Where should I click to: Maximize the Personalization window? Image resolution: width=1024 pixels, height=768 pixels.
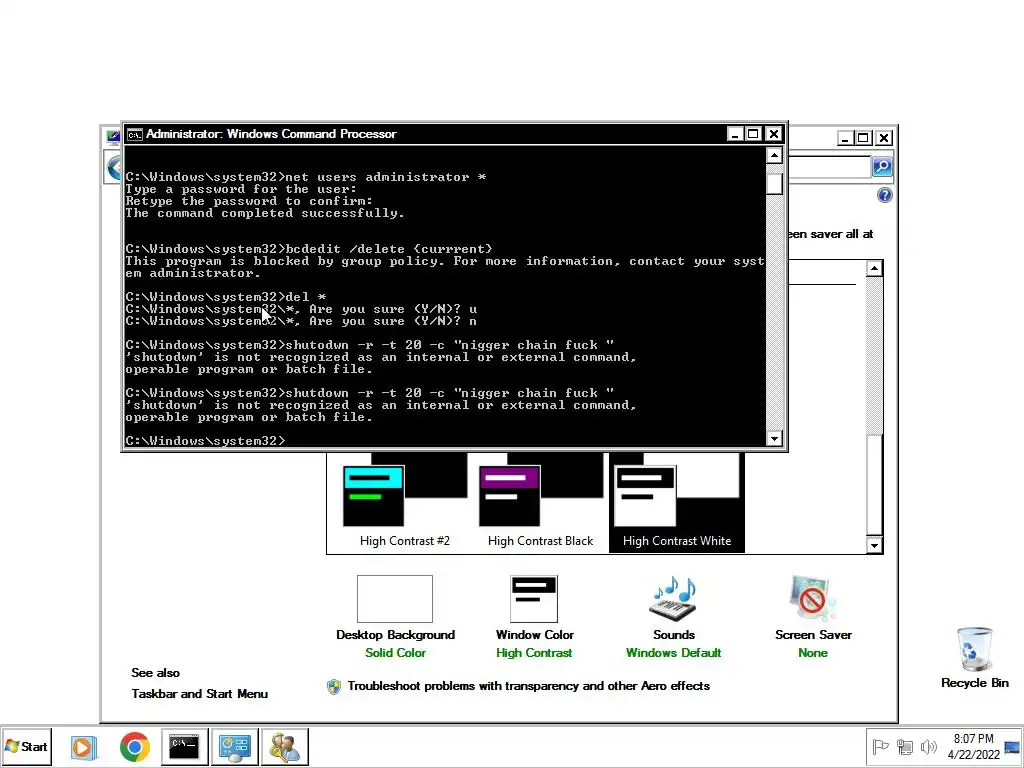(863, 138)
